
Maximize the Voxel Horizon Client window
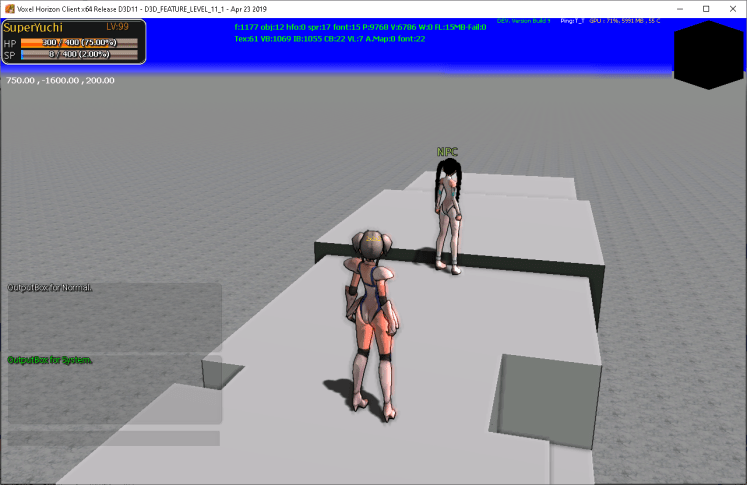[x=706, y=9]
